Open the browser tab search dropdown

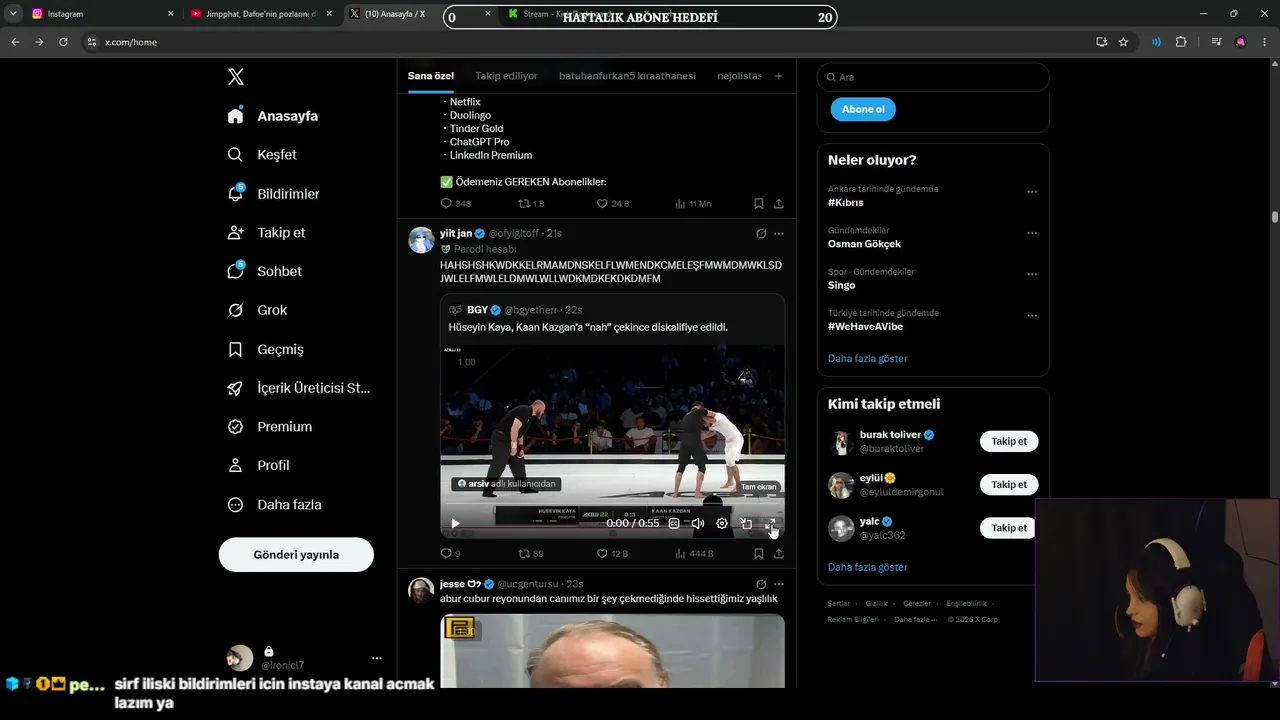13,14
